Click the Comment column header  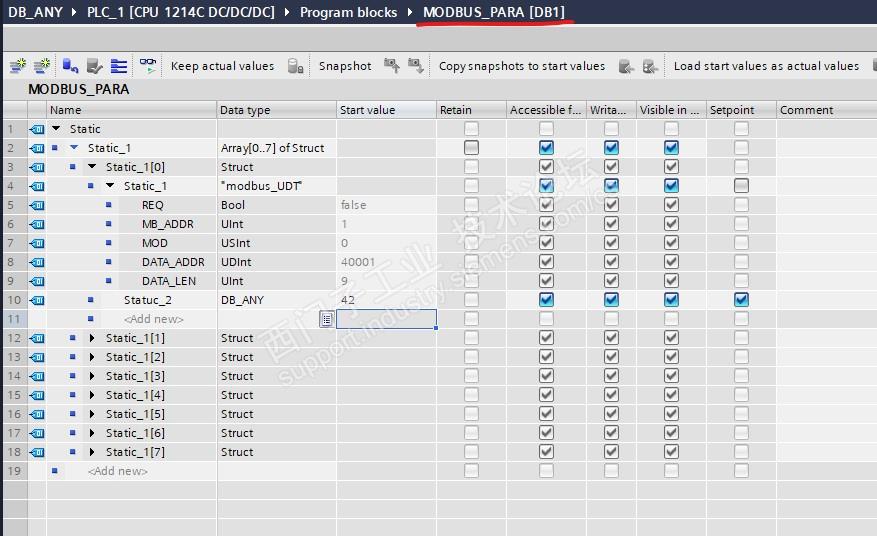click(x=827, y=110)
